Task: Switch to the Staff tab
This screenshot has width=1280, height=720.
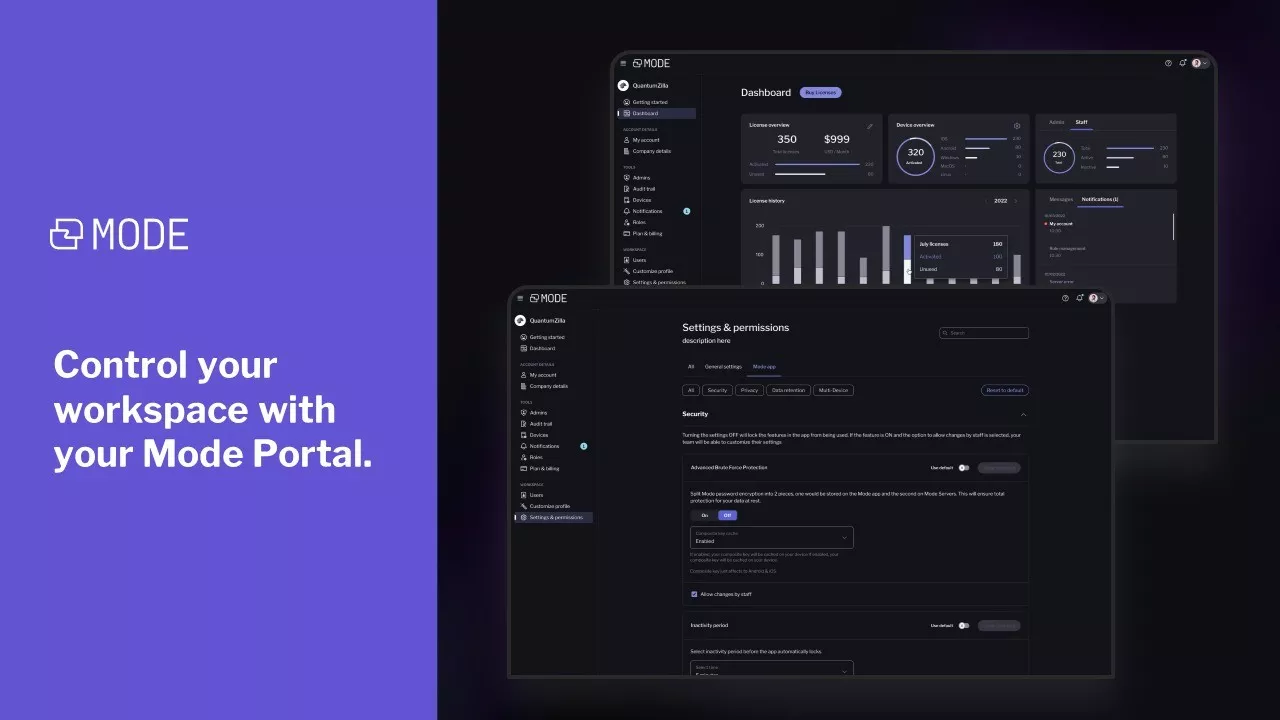Action: (x=1081, y=123)
